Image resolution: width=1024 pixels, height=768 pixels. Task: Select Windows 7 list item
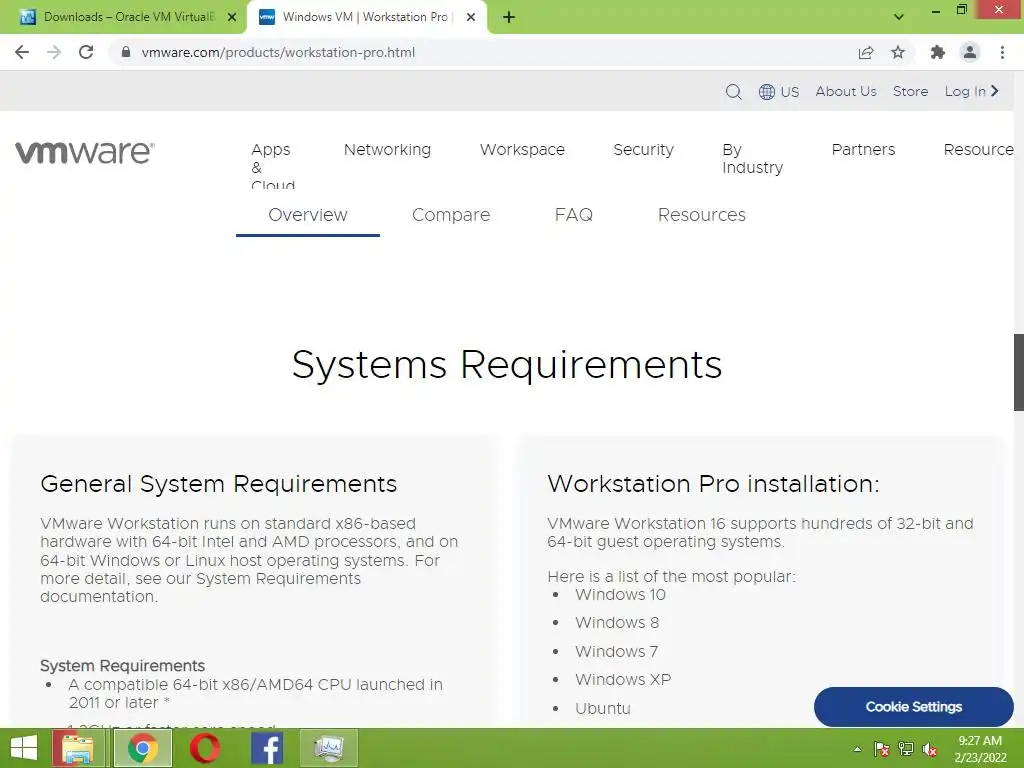point(616,651)
